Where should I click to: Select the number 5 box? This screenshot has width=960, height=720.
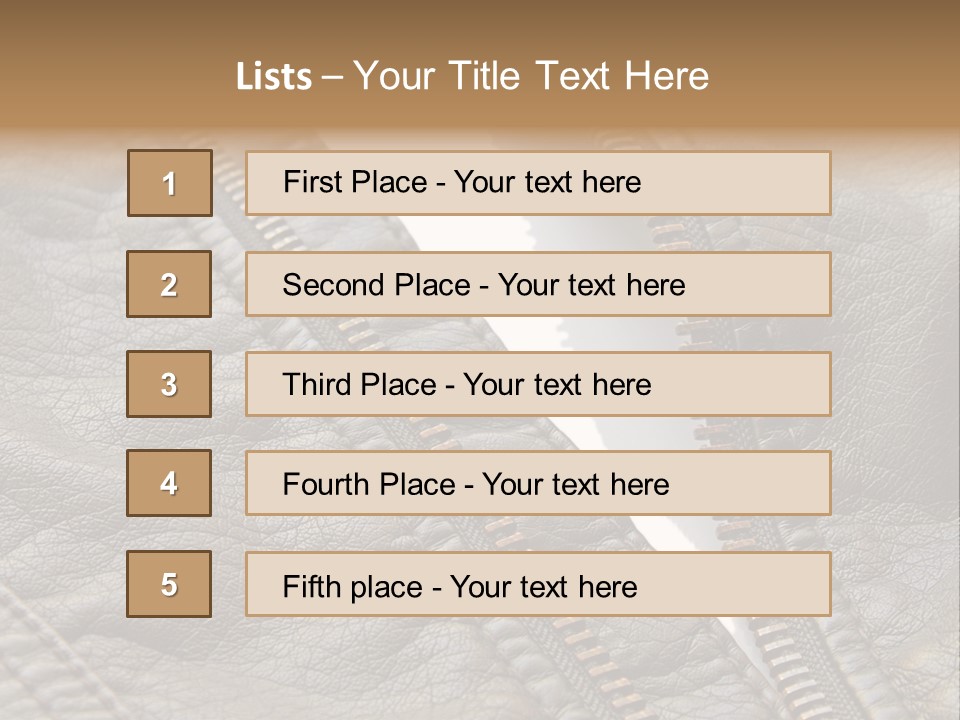(x=169, y=584)
